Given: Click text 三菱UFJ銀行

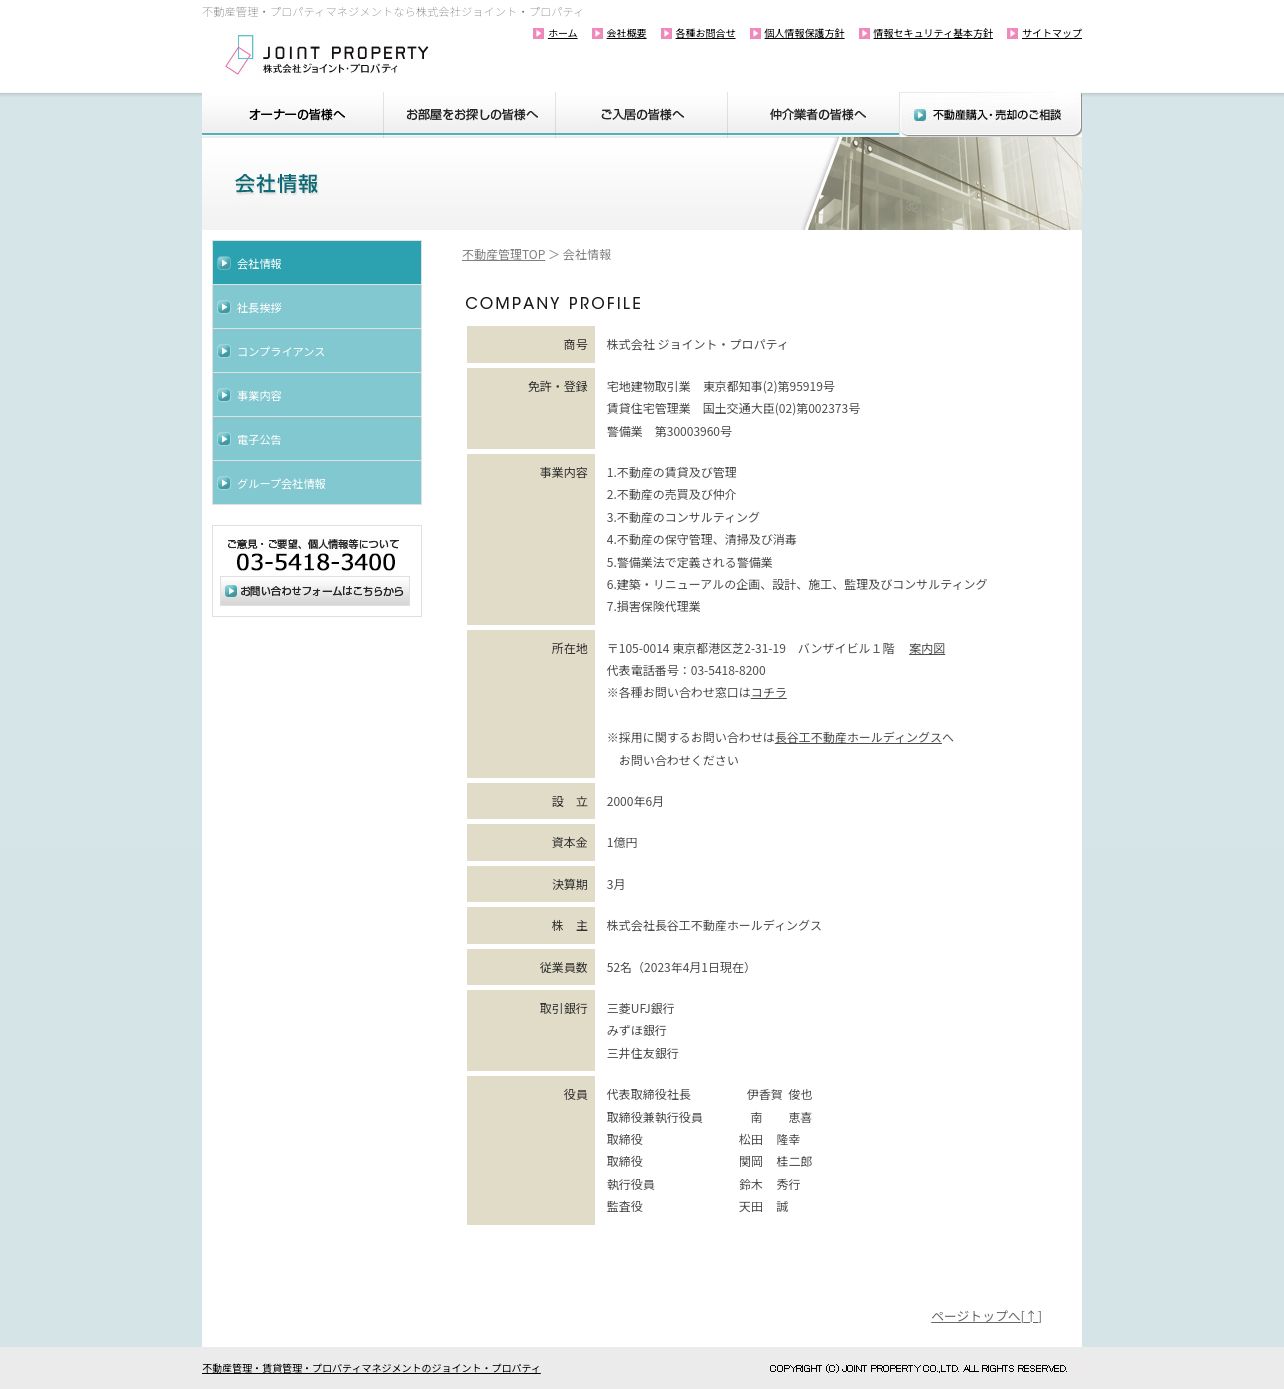Looking at the screenshot, I should 640,1009.
